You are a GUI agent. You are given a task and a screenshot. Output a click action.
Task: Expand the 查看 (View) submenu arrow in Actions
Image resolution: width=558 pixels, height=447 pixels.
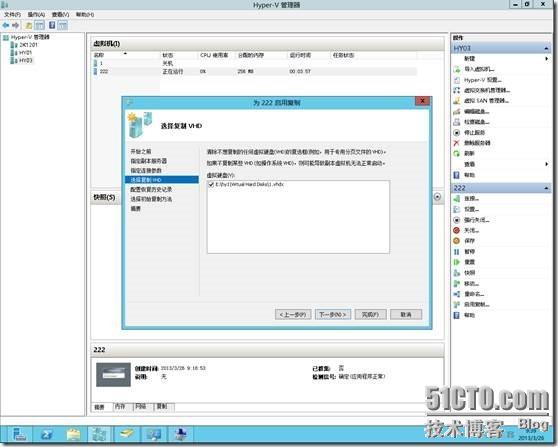547,164
